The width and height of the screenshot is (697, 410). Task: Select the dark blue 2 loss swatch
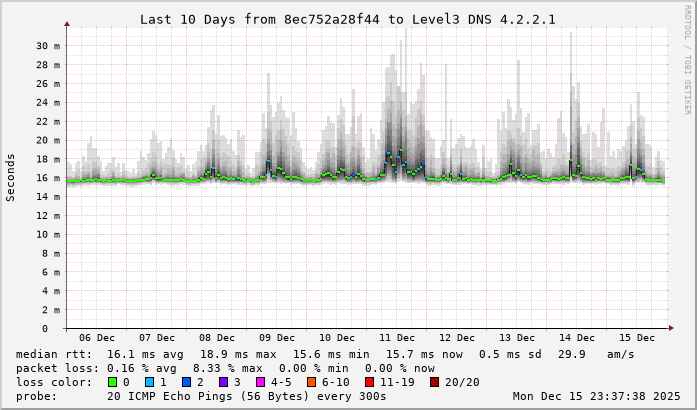pos(186,382)
